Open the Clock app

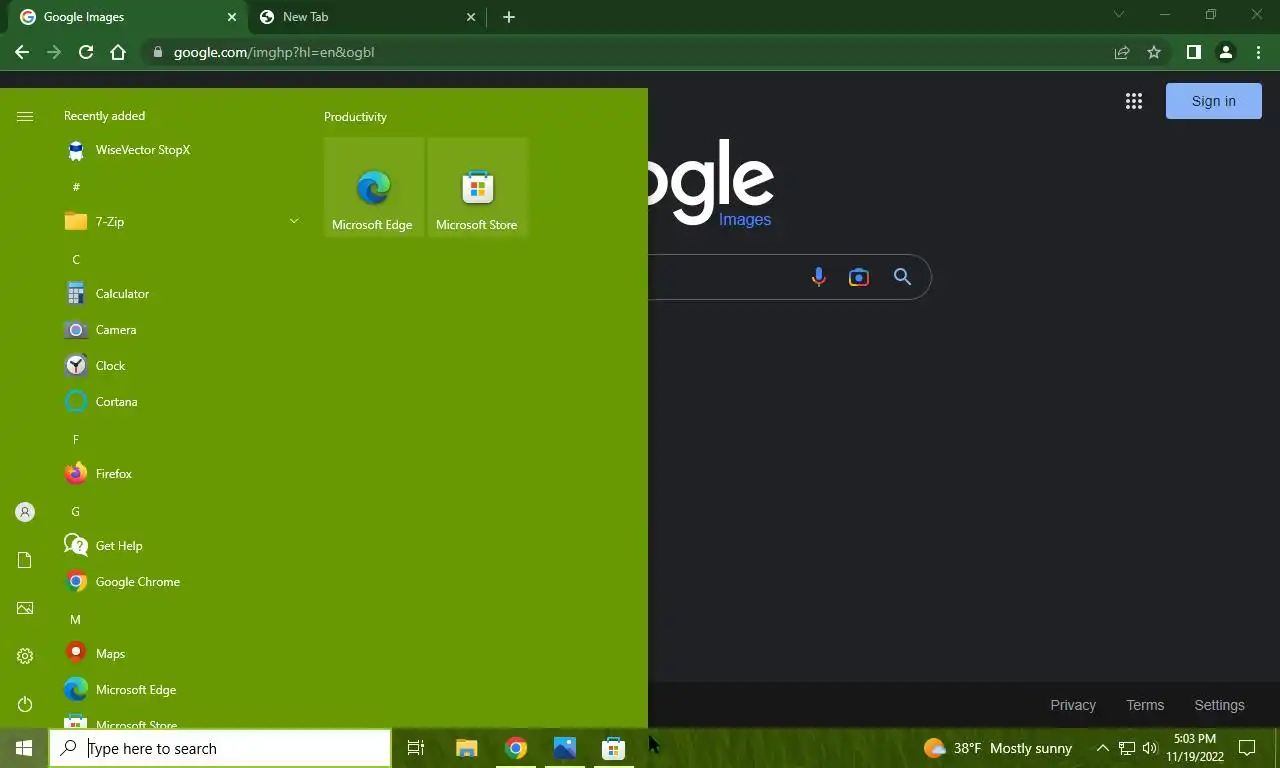click(x=180, y=366)
